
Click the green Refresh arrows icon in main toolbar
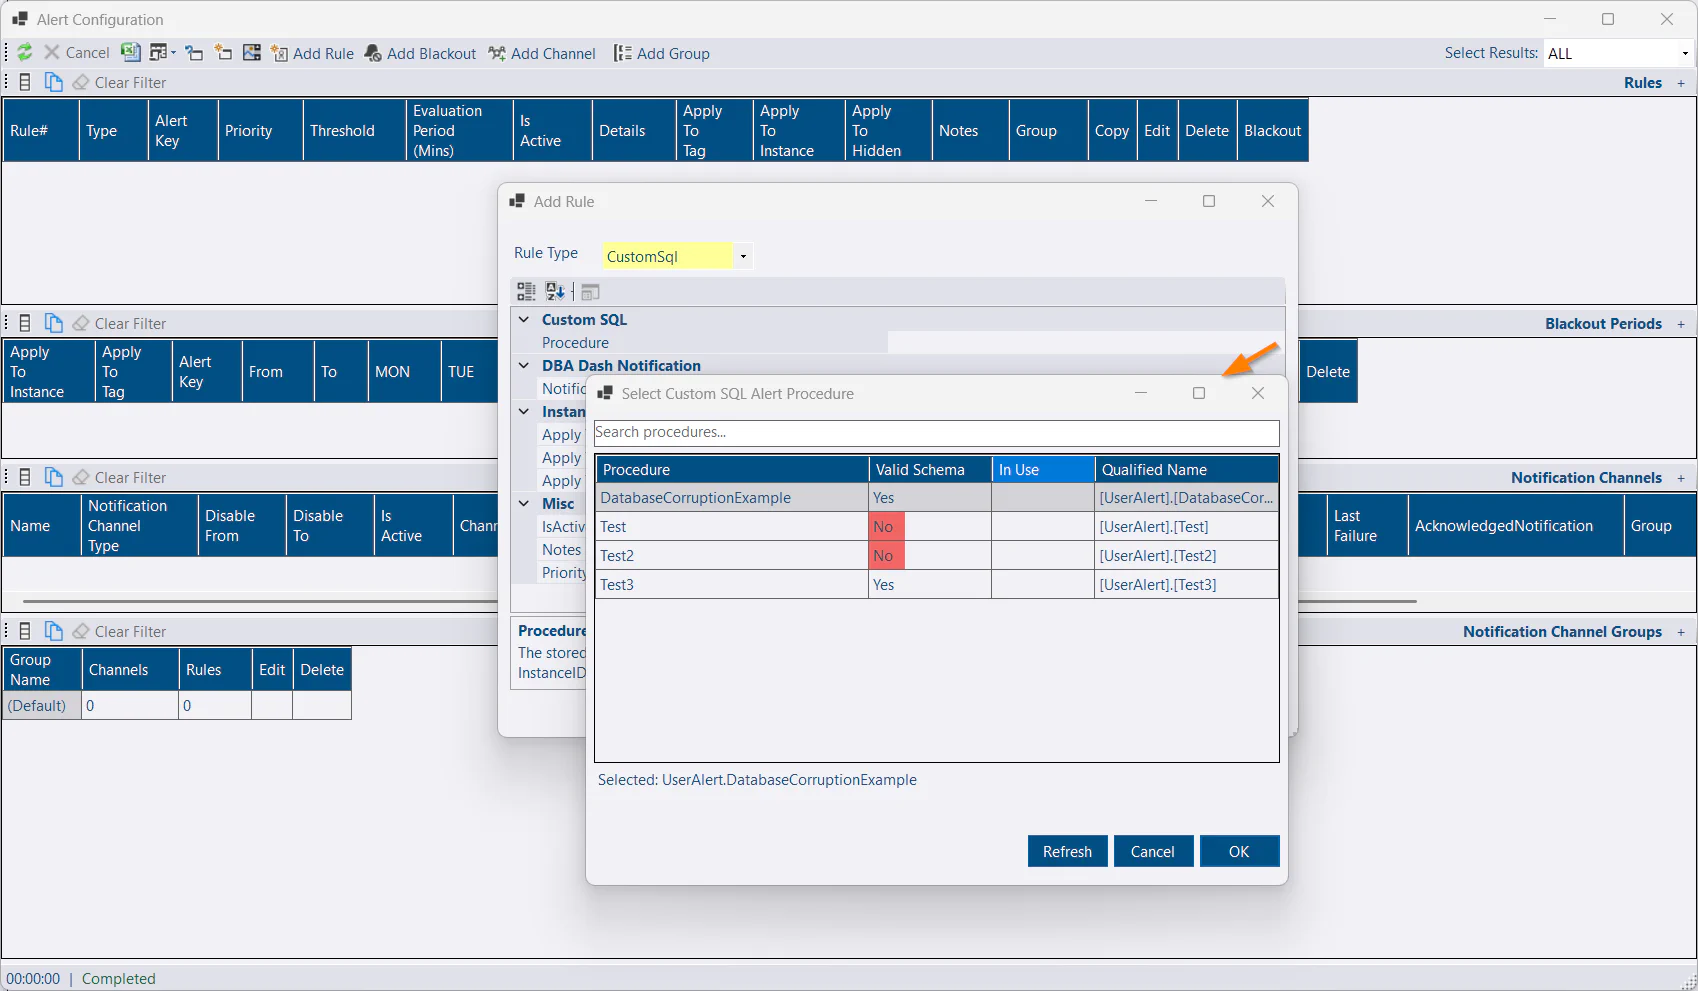25,53
